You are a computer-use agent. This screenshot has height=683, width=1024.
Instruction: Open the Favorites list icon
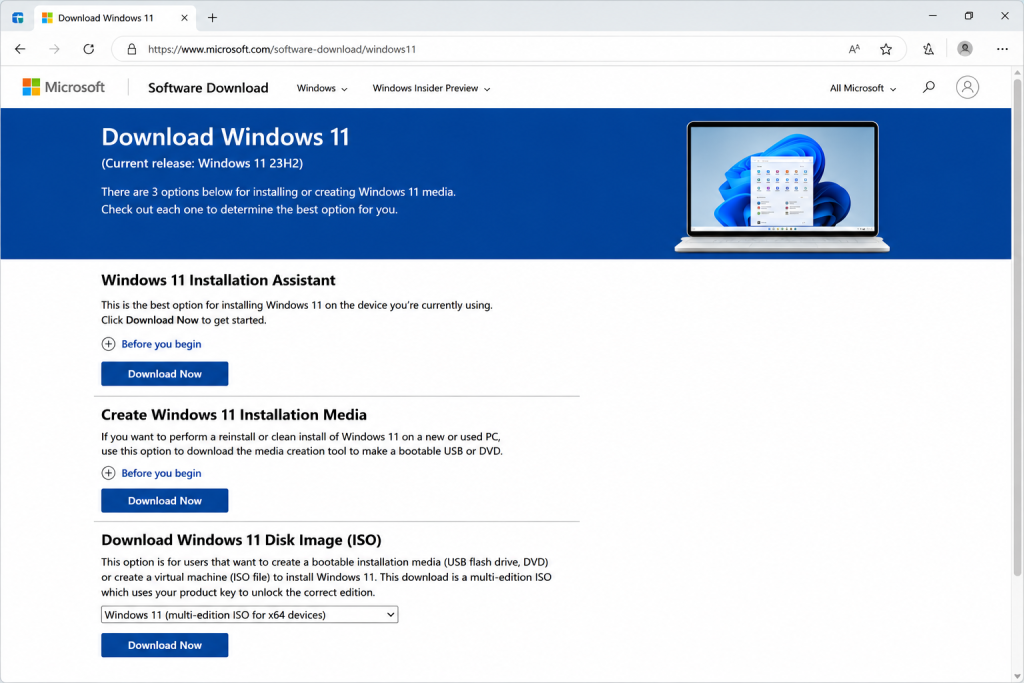click(x=929, y=49)
